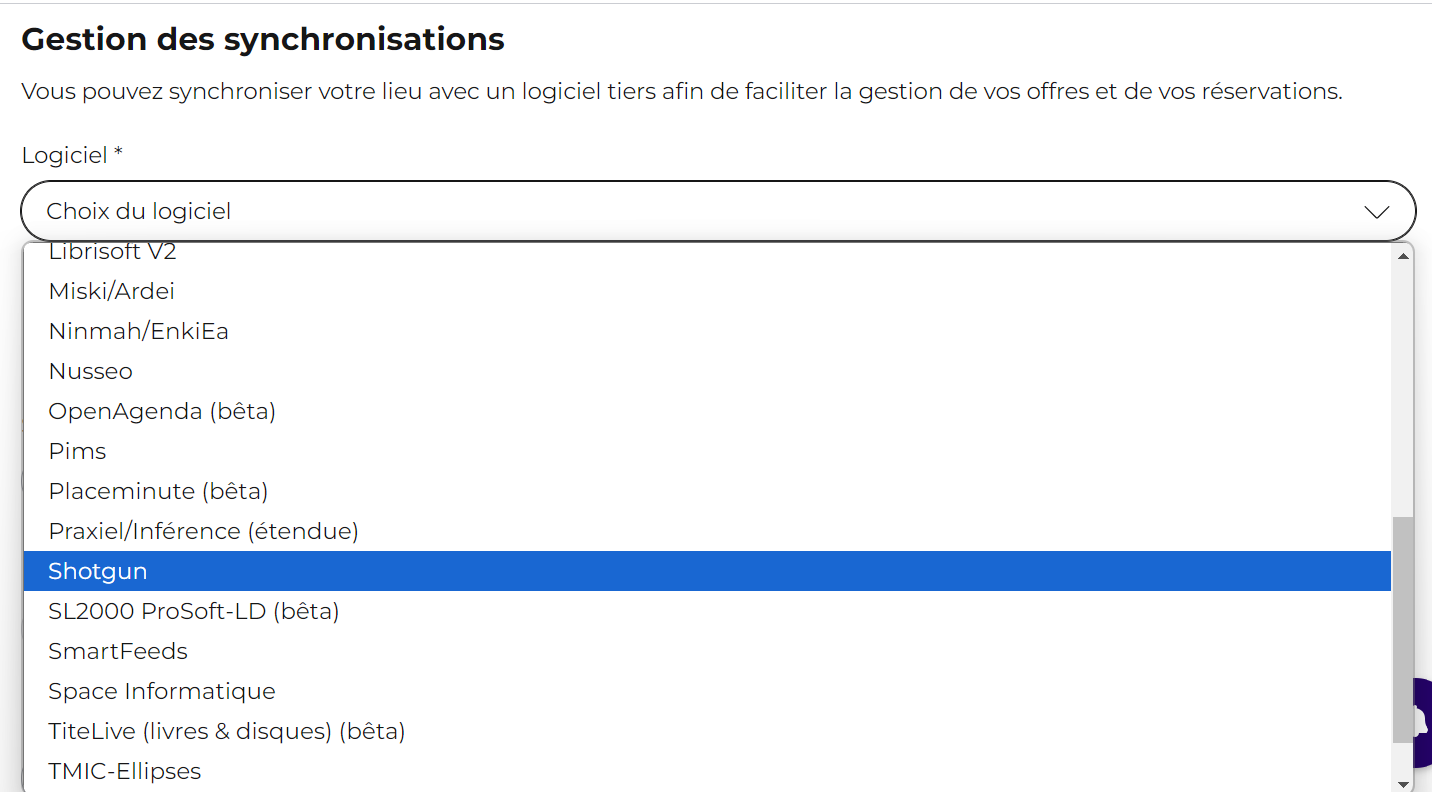This screenshot has width=1432, height=792.
Task: Select Placeminute (bêta) entry
Action: 707,491
